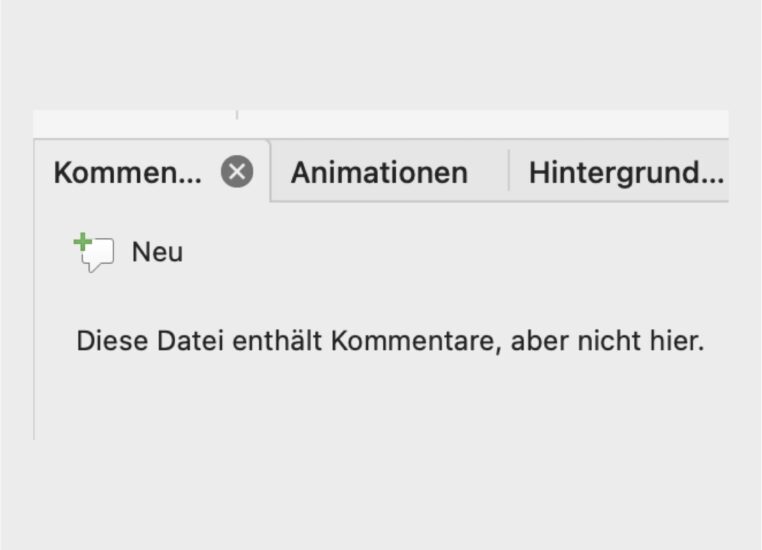Click the words 'nicht hier.' in message

pos(641,341)
